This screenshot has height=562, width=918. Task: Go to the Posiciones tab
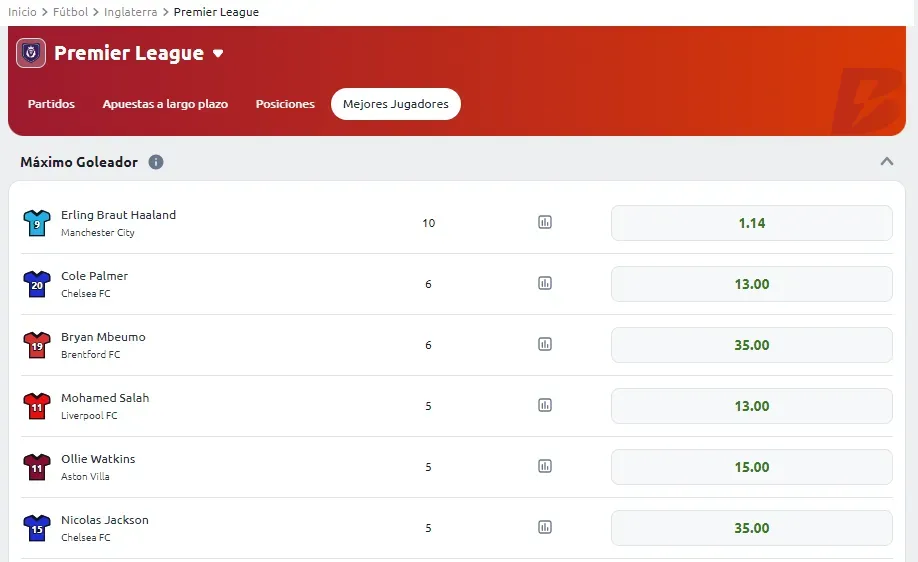coord(285,104)
